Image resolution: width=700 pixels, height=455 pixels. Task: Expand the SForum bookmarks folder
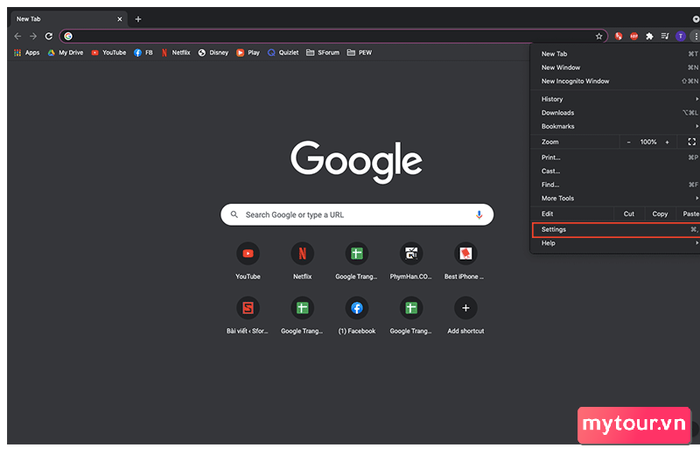[x=323, y=53]
